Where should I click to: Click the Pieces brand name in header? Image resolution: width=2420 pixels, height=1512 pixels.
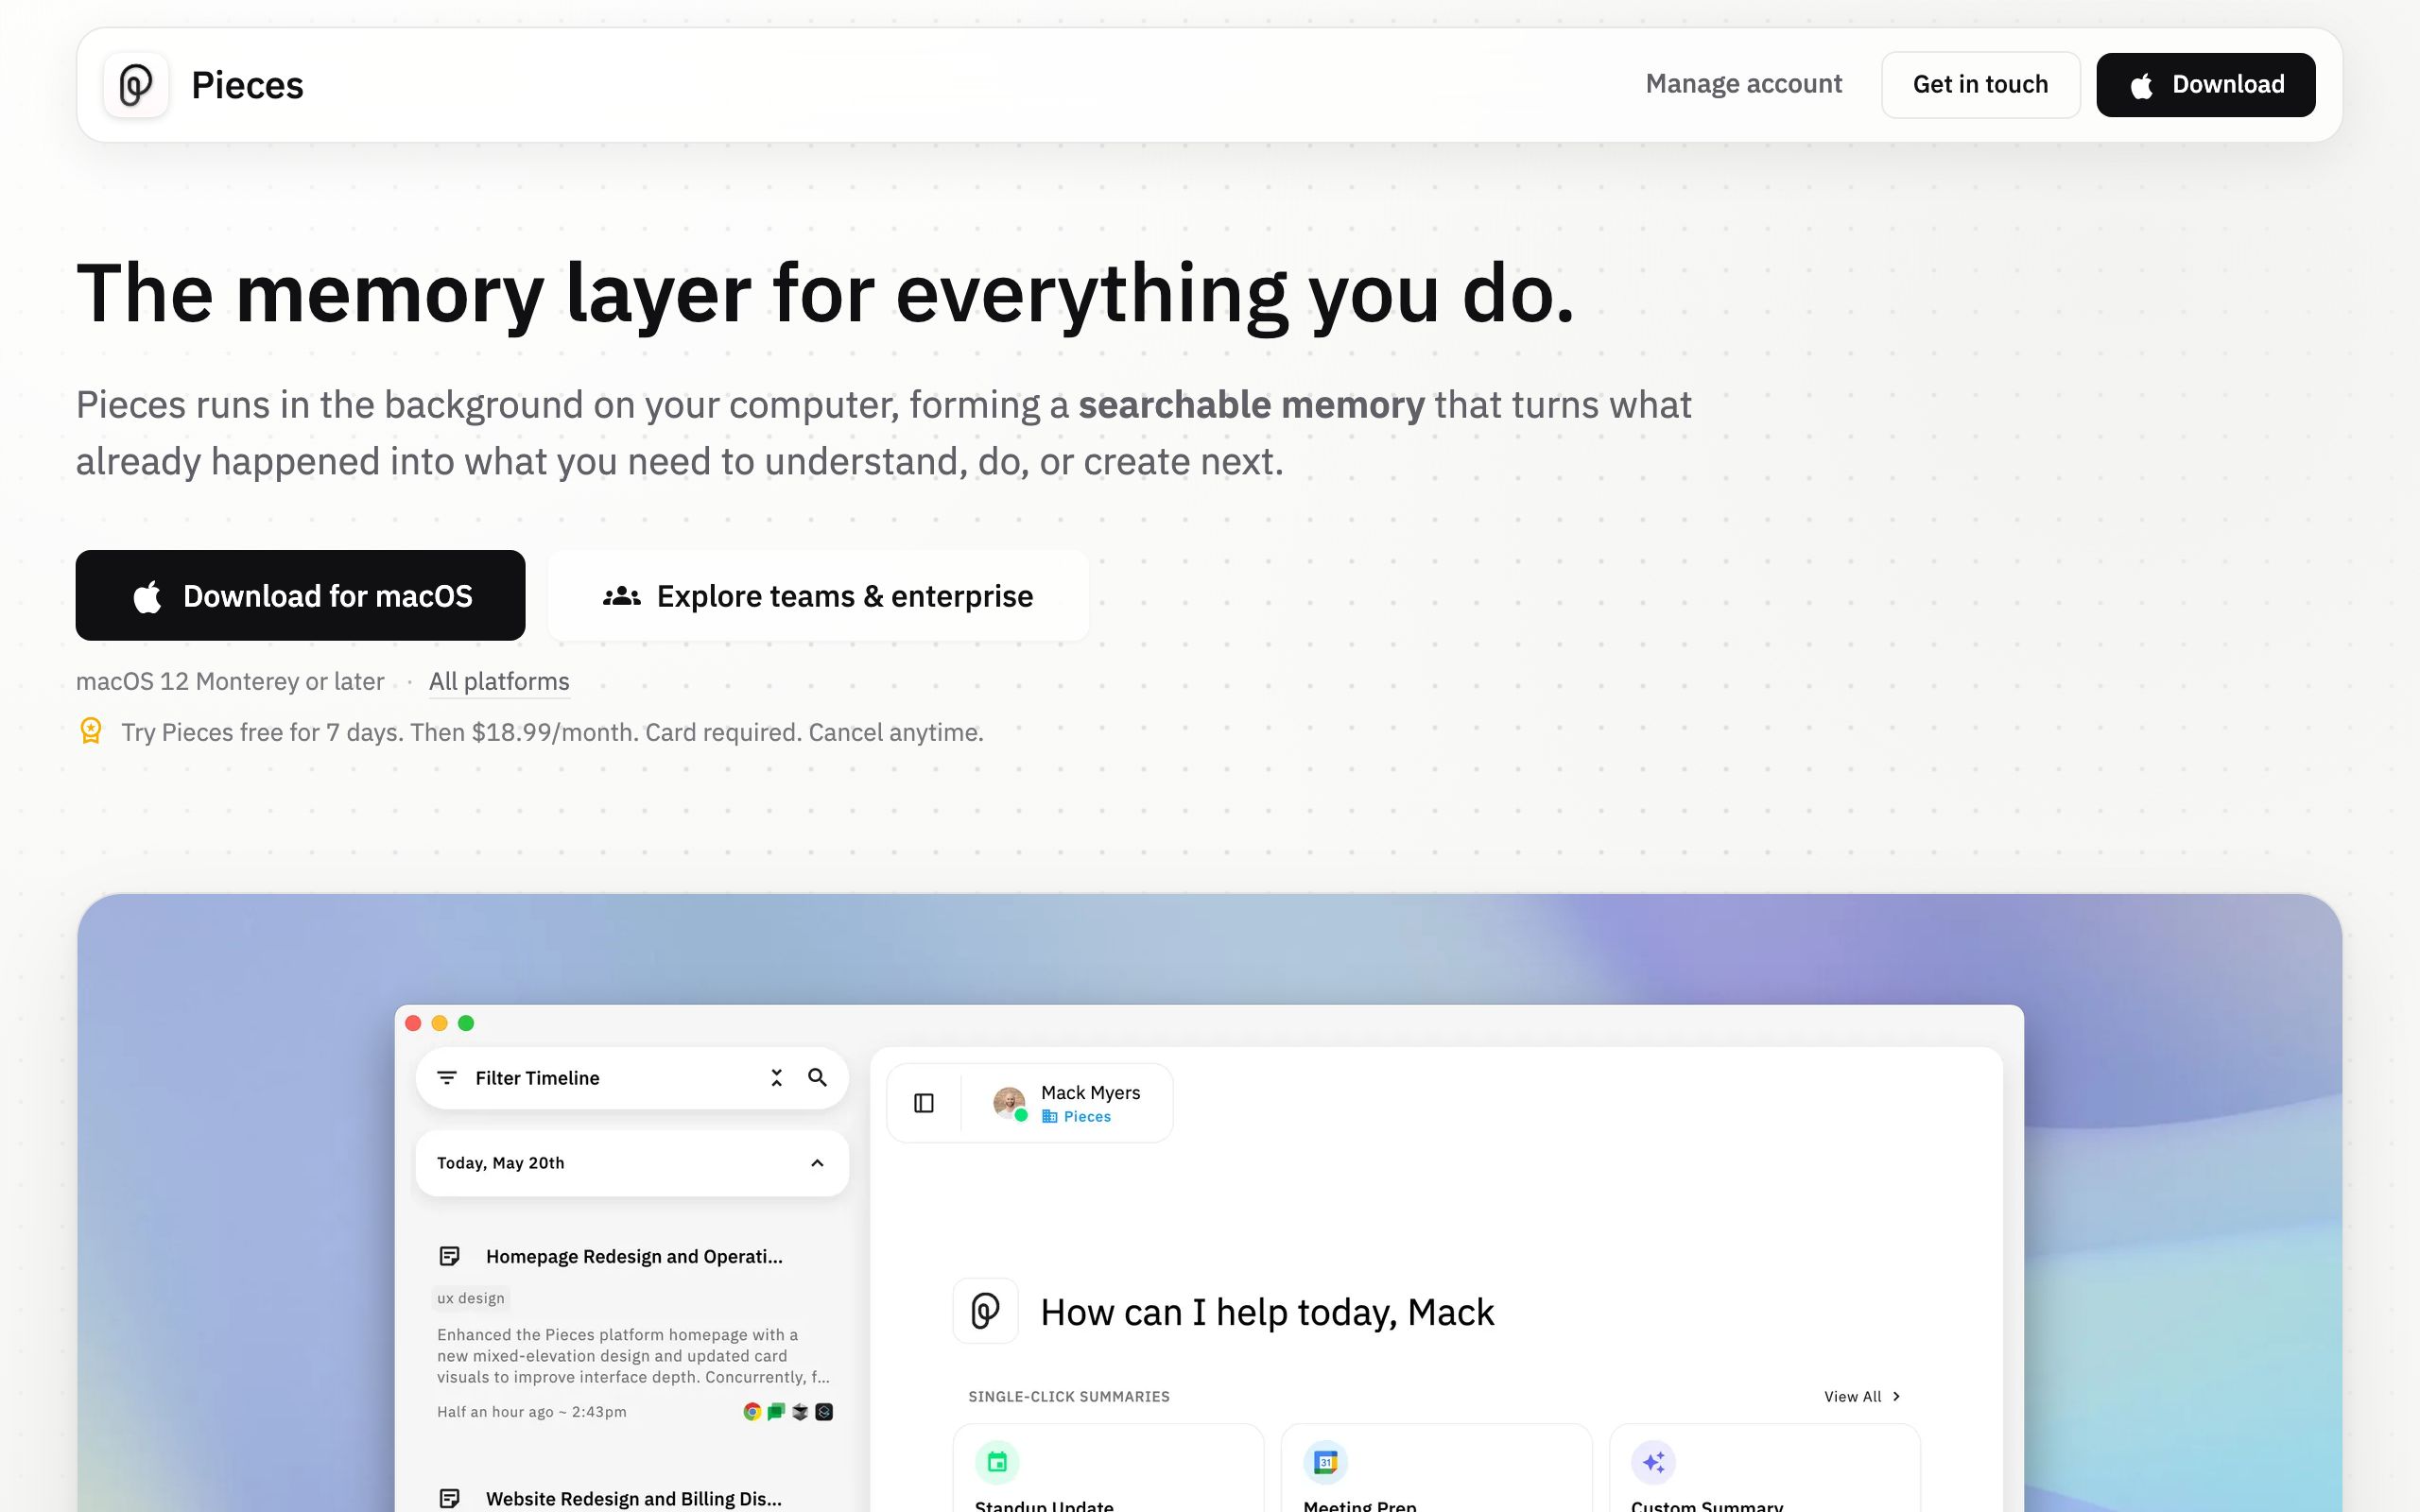(x=247, y=85)
